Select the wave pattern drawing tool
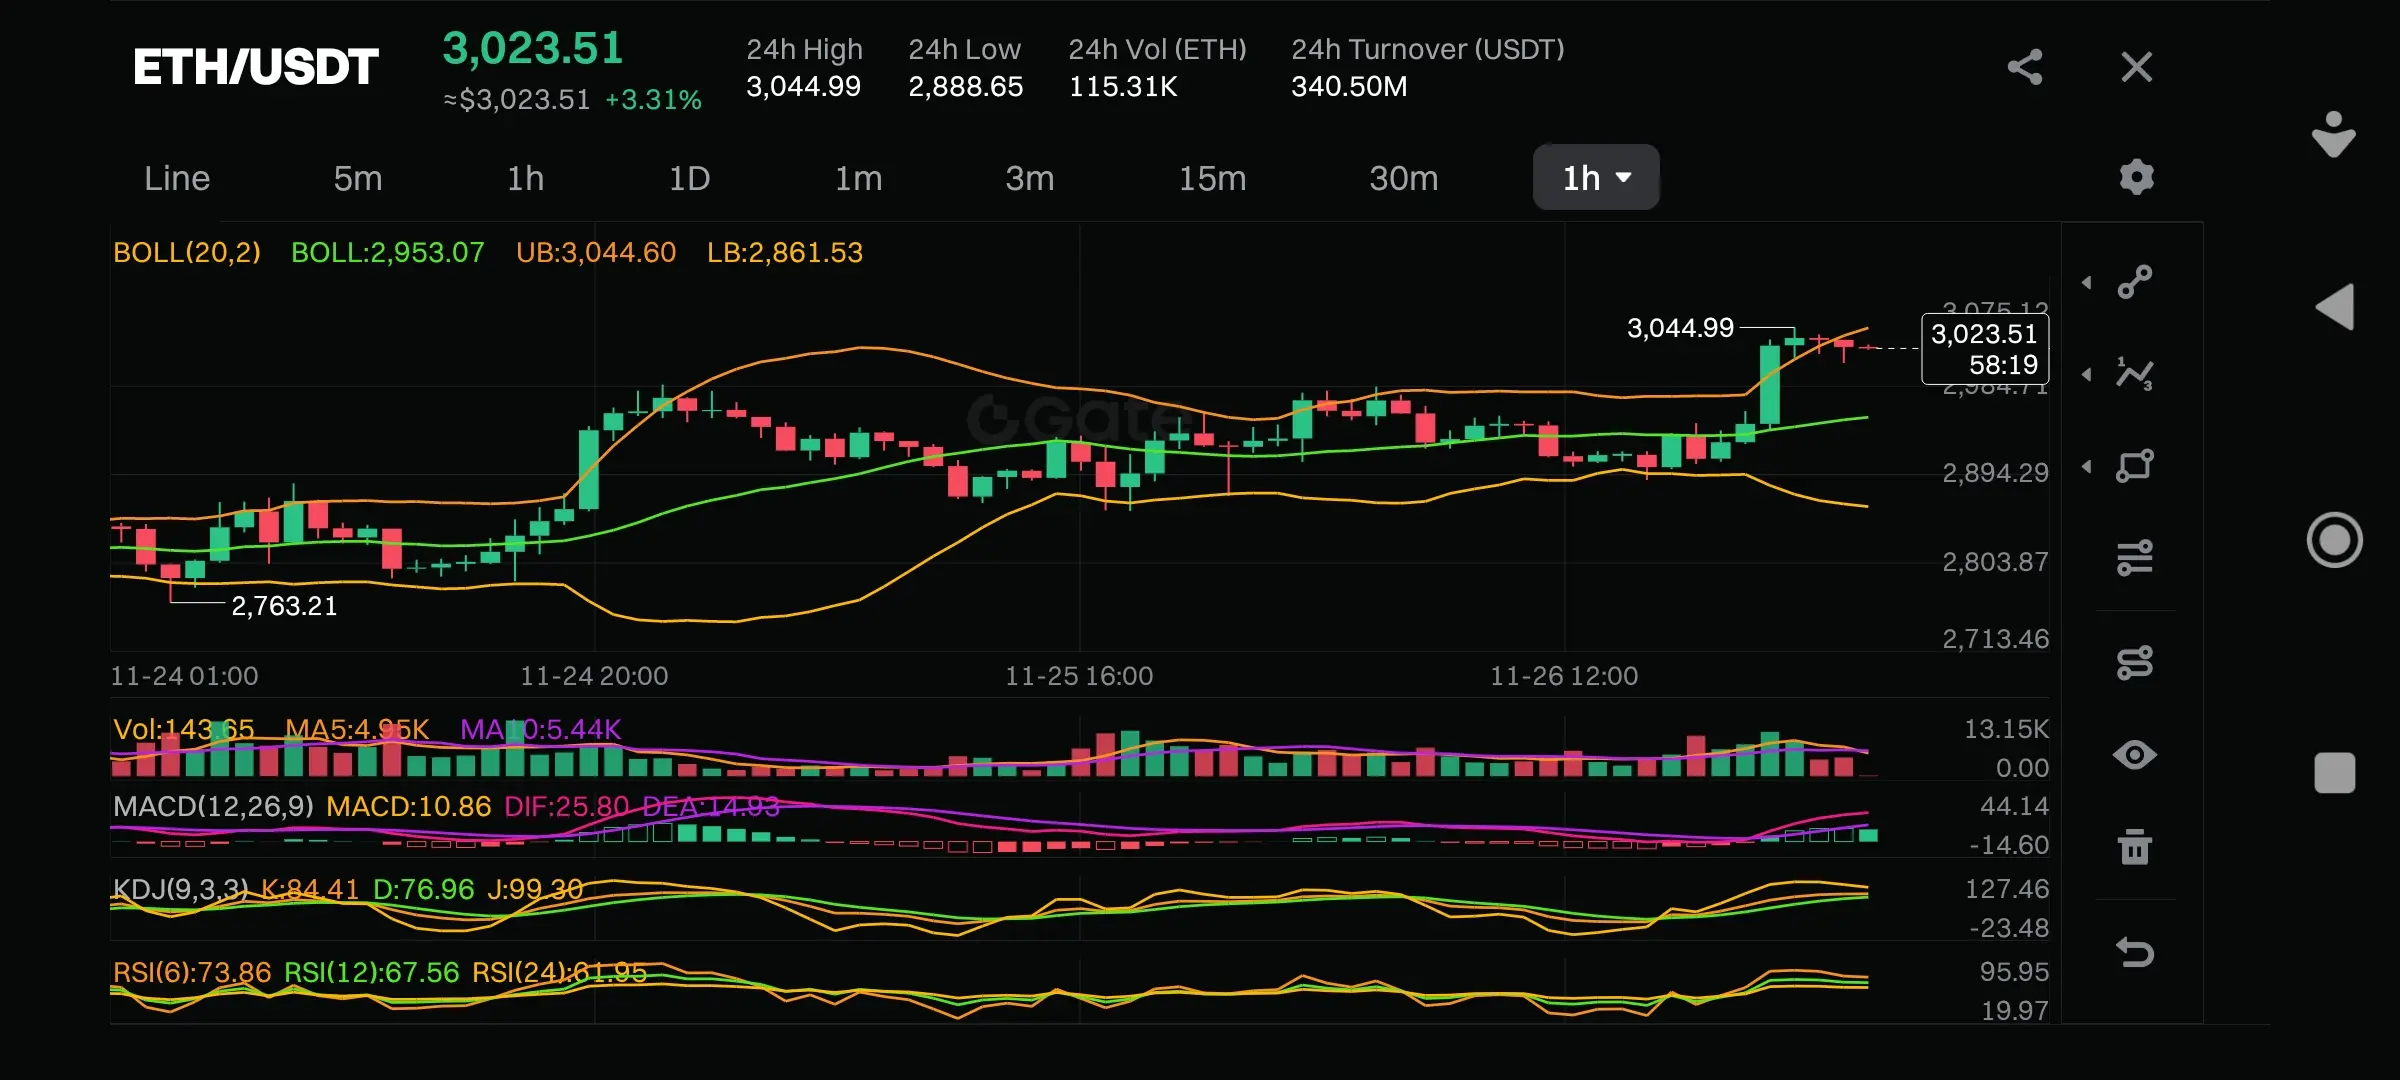Screen dimensions: 2400x1080 2135,374
